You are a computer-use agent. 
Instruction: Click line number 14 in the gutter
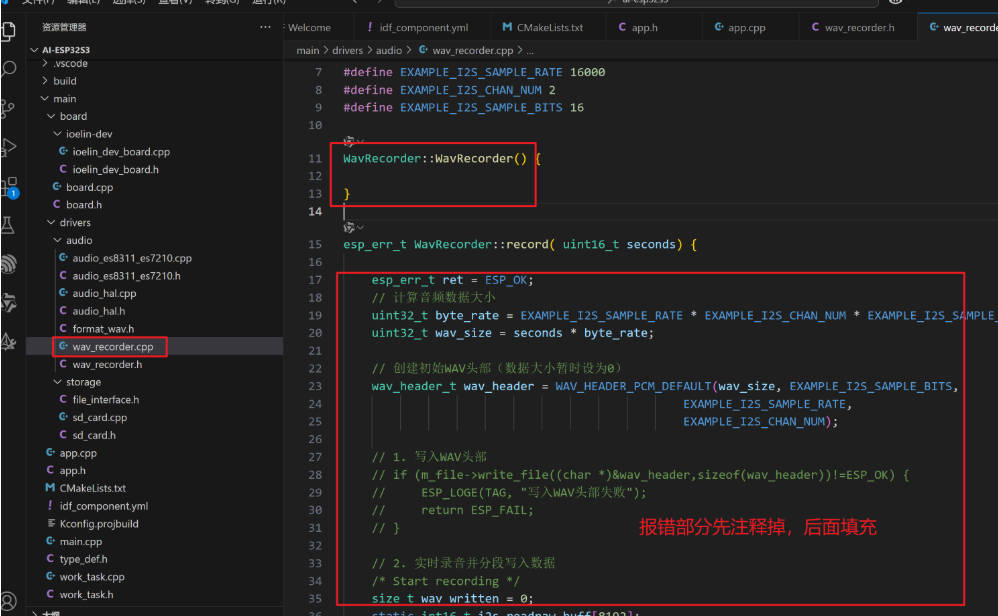coord(315,211)
